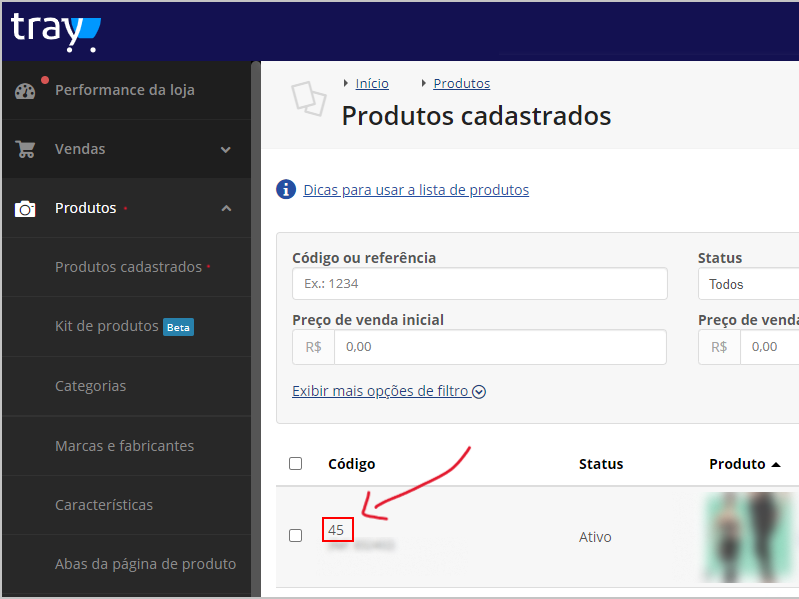Select all products via header checkbox
This screenshot has height=599, width=799.
tap(296, 464)
